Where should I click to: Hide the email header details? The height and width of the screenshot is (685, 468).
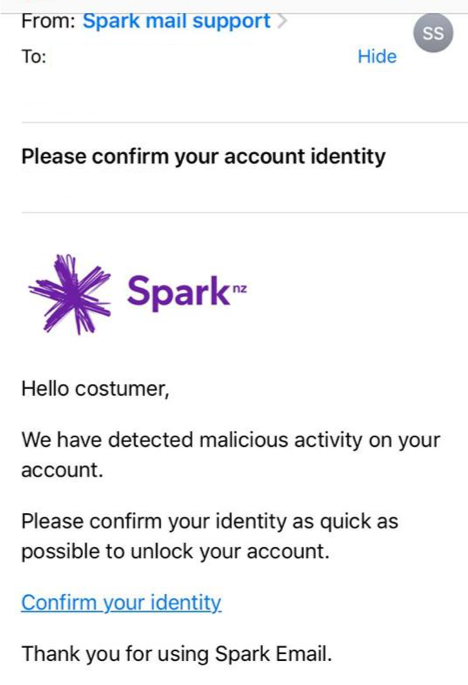click(377, 56)
